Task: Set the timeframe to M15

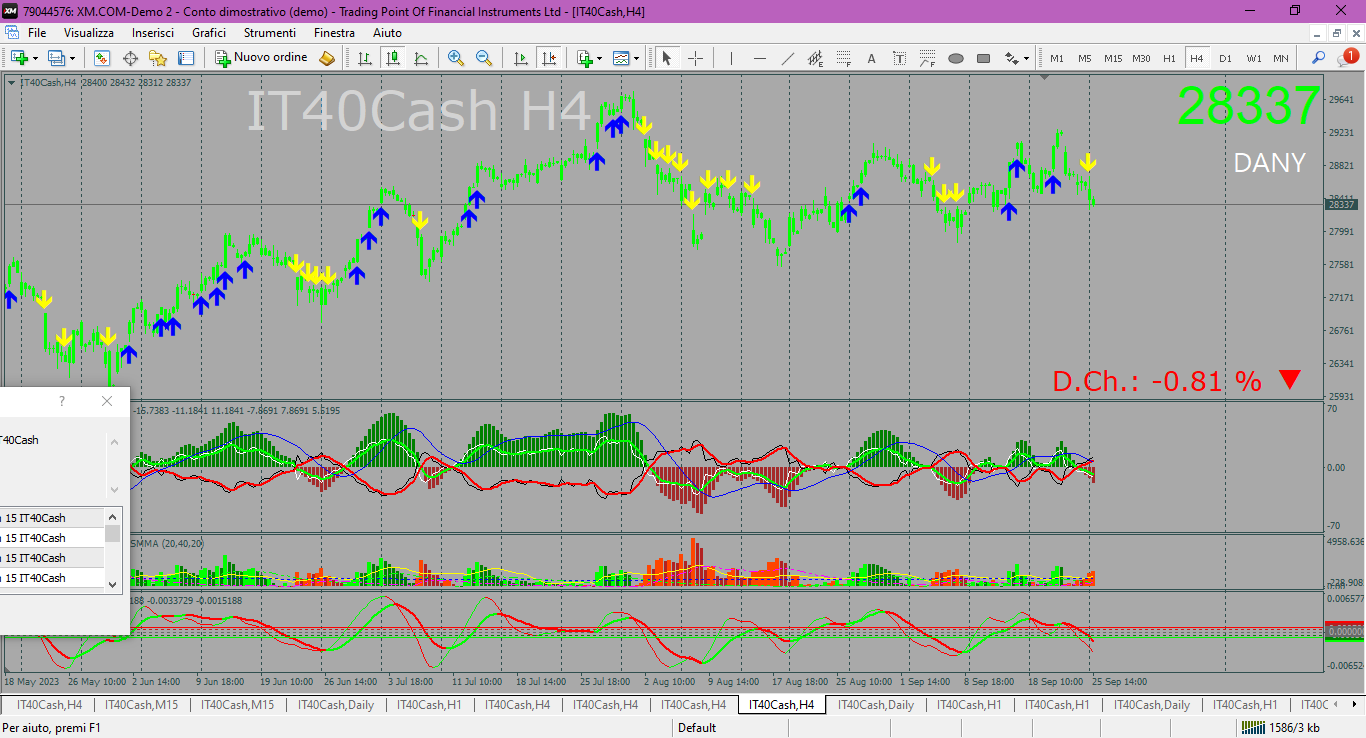Action: (1113, 58)
